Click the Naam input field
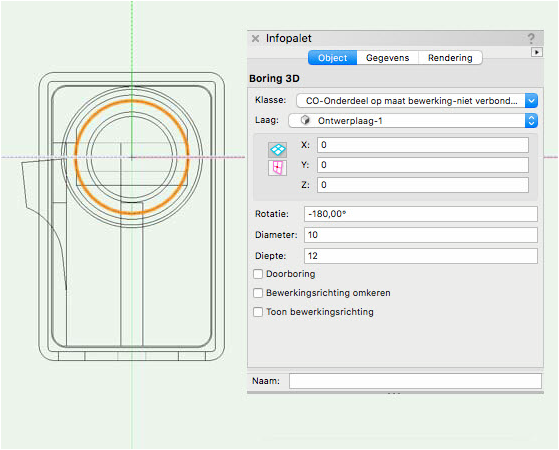 pyautogui.click(x=415, y=381)
